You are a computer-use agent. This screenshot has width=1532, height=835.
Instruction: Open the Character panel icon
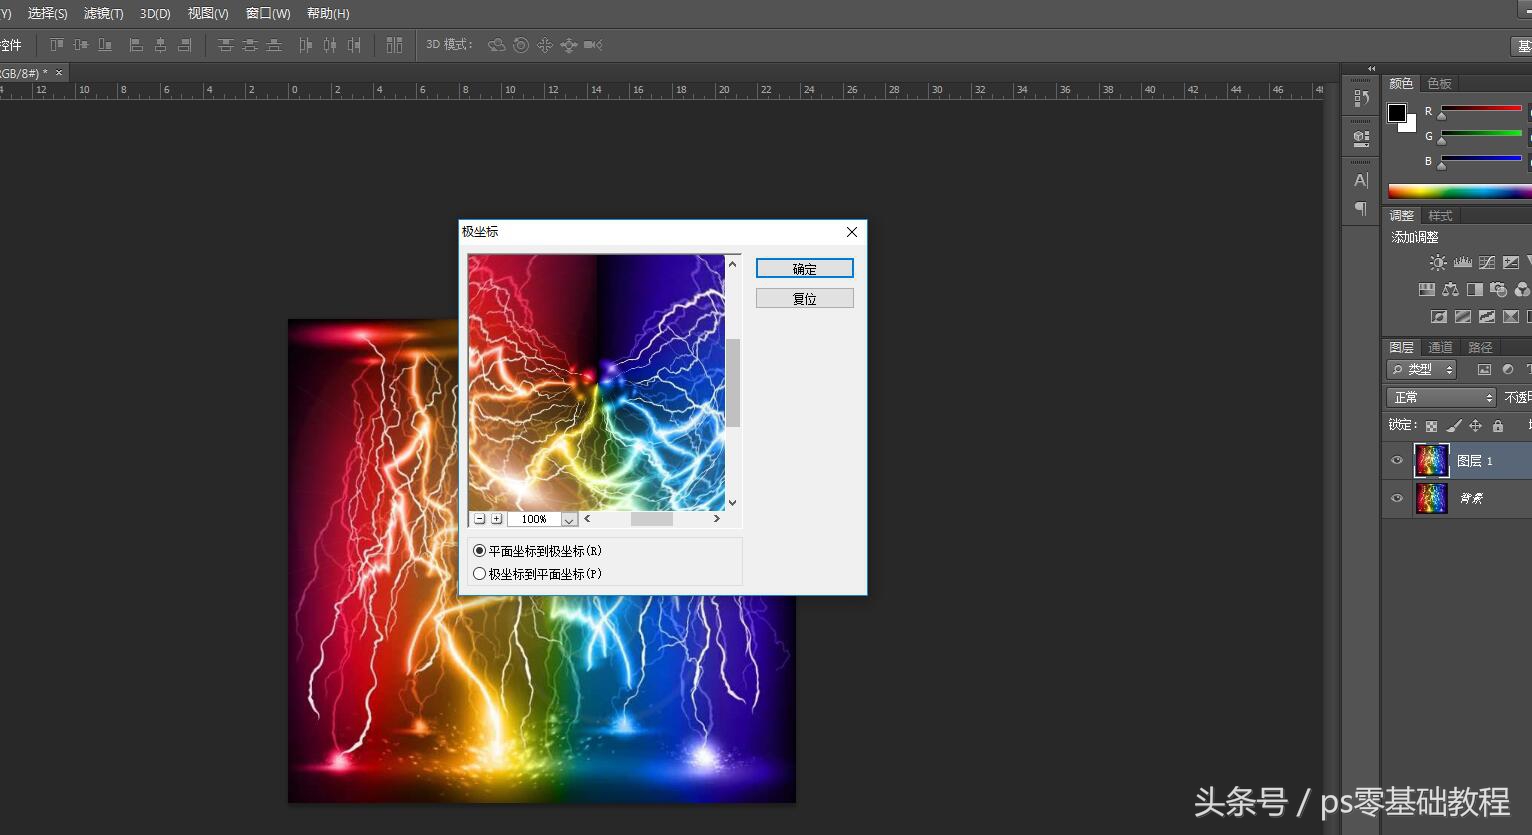(1361, 180)
